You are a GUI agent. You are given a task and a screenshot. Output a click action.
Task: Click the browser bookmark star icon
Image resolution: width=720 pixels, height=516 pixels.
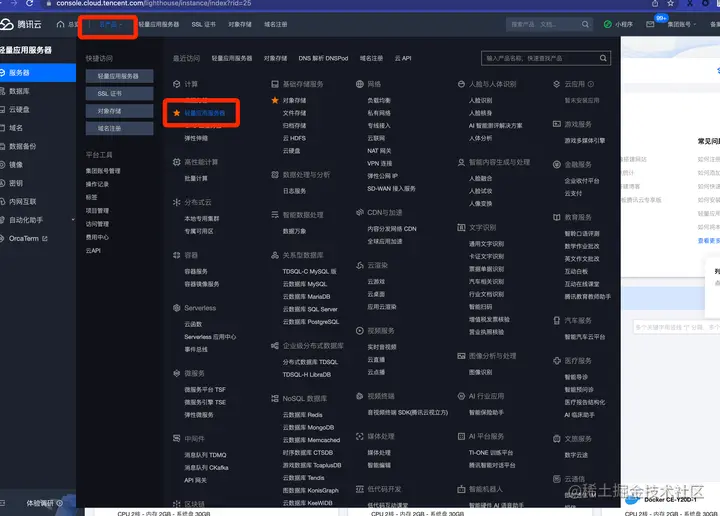670,3
